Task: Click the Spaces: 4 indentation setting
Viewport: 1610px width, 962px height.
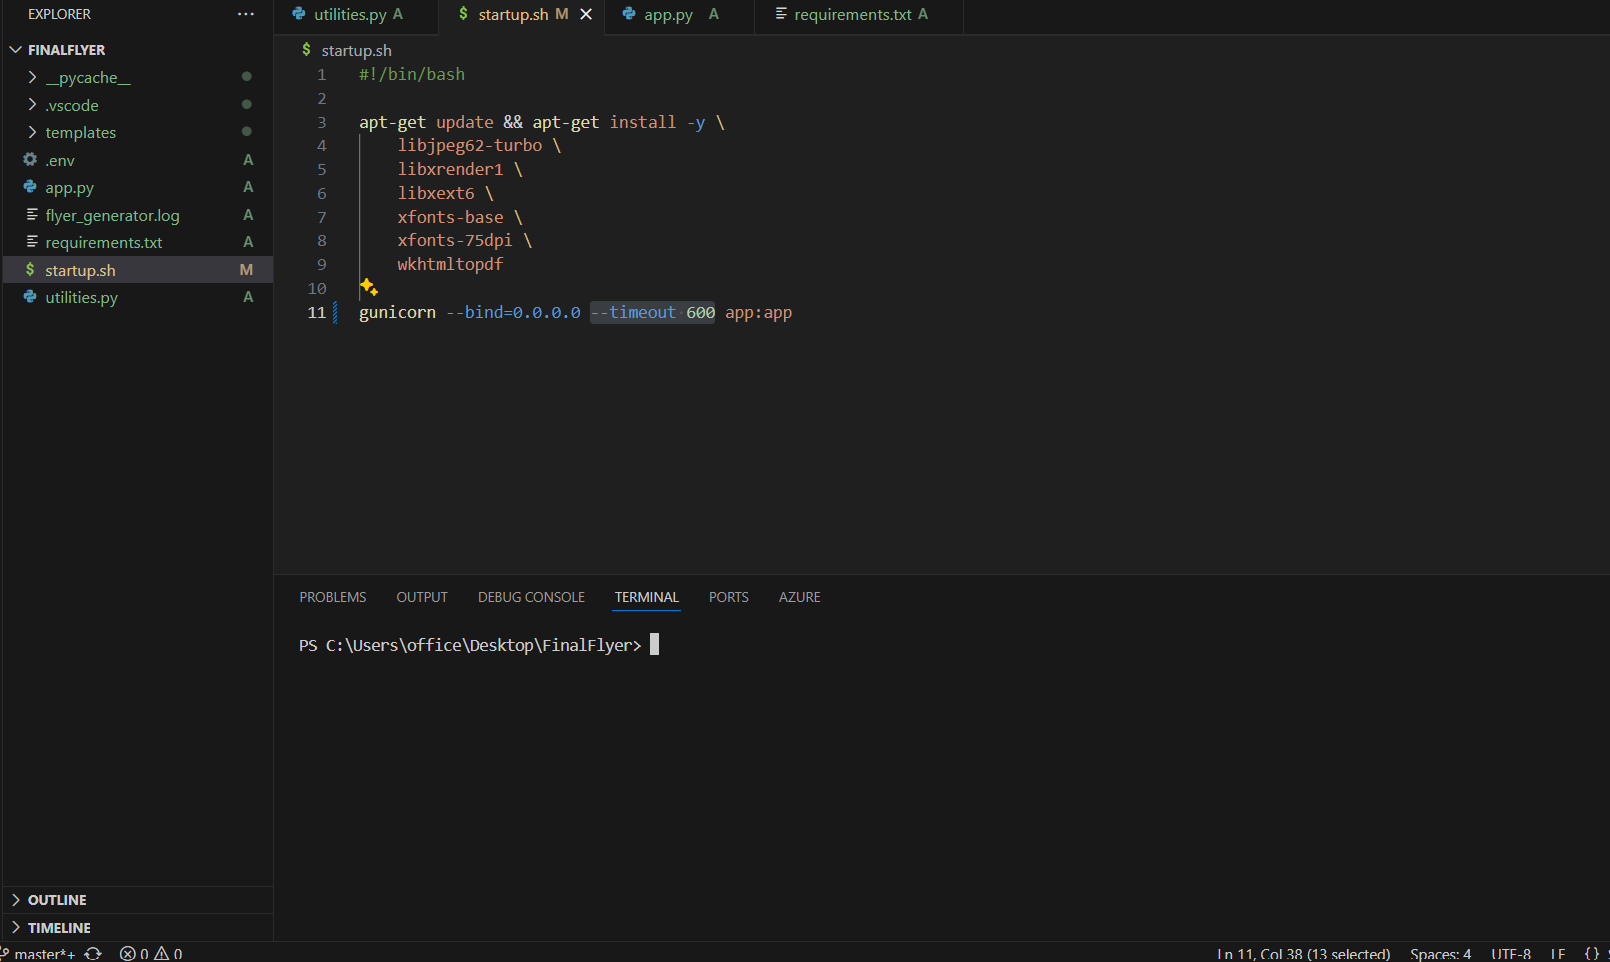Action: [x=1440, y=953]
